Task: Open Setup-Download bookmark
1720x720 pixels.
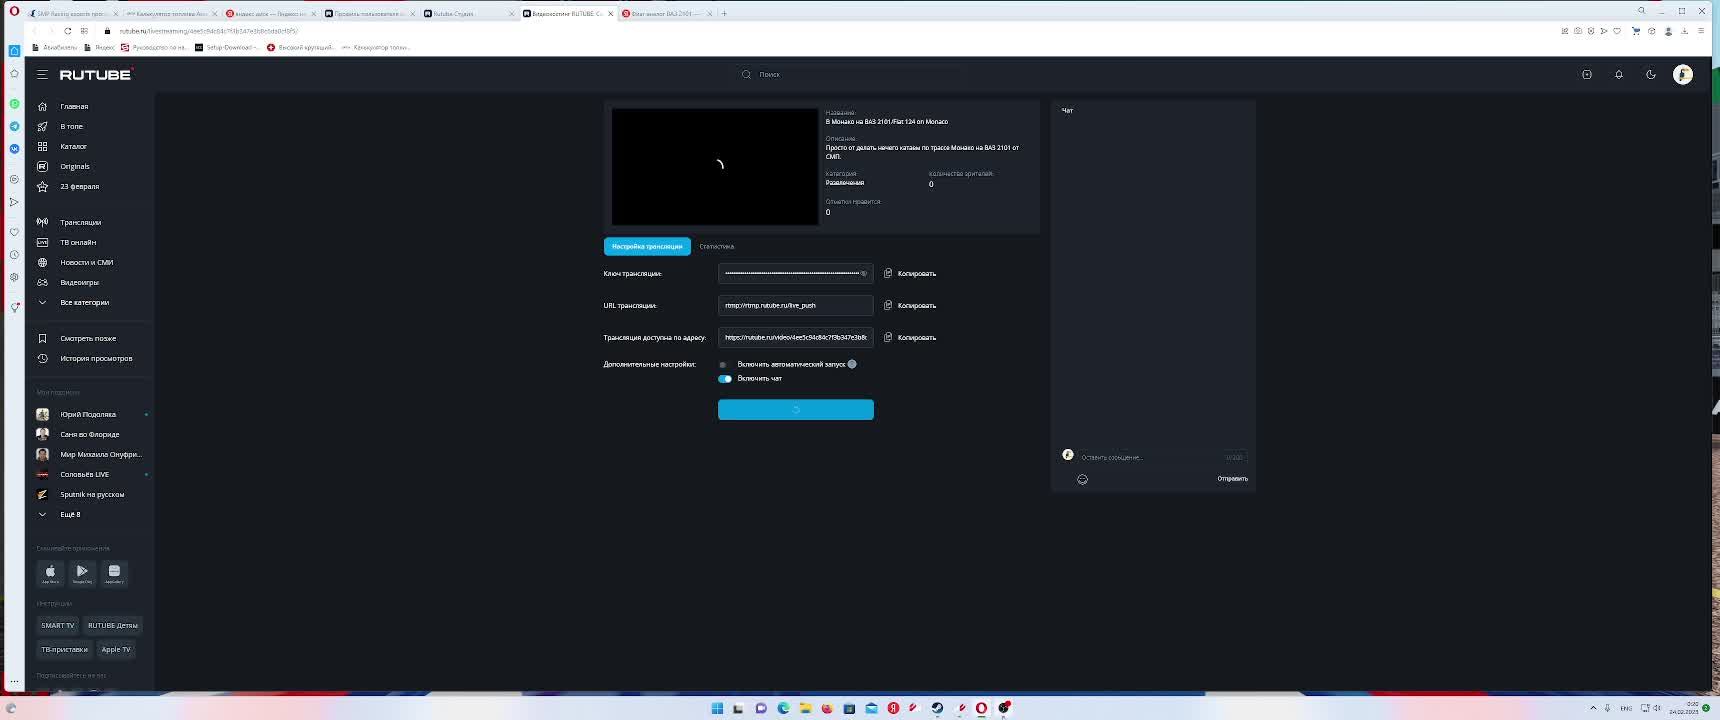Action: coord(228,47)
